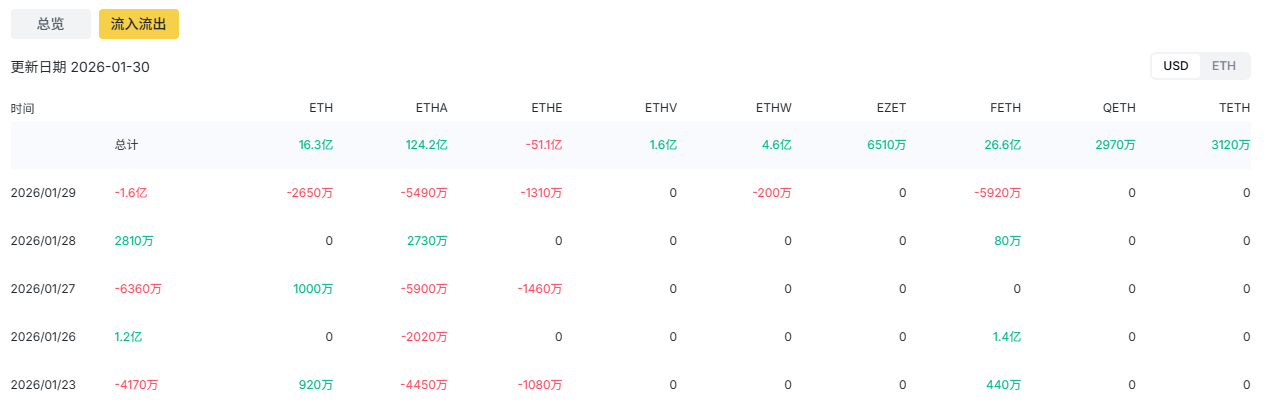This screenshot has height=414, width=1275.
Task: Click the ETHA column header
Action: (x=431, y=108)
